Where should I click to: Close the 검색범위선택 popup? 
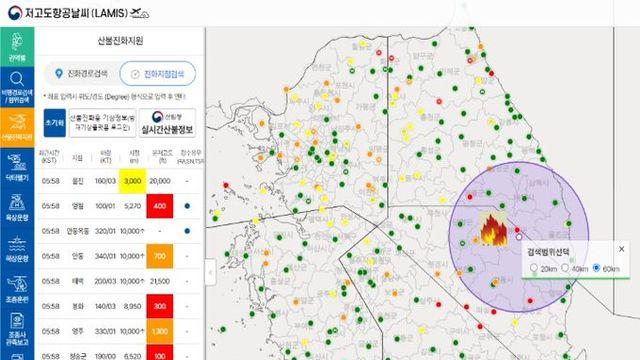(622, 249)
